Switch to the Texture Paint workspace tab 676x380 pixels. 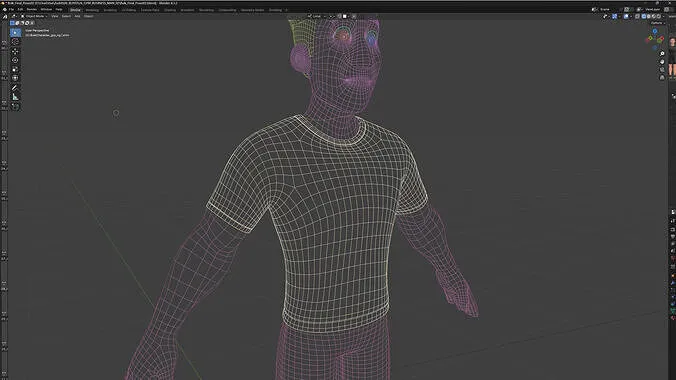pyautogui.click(x=150, y=10)
